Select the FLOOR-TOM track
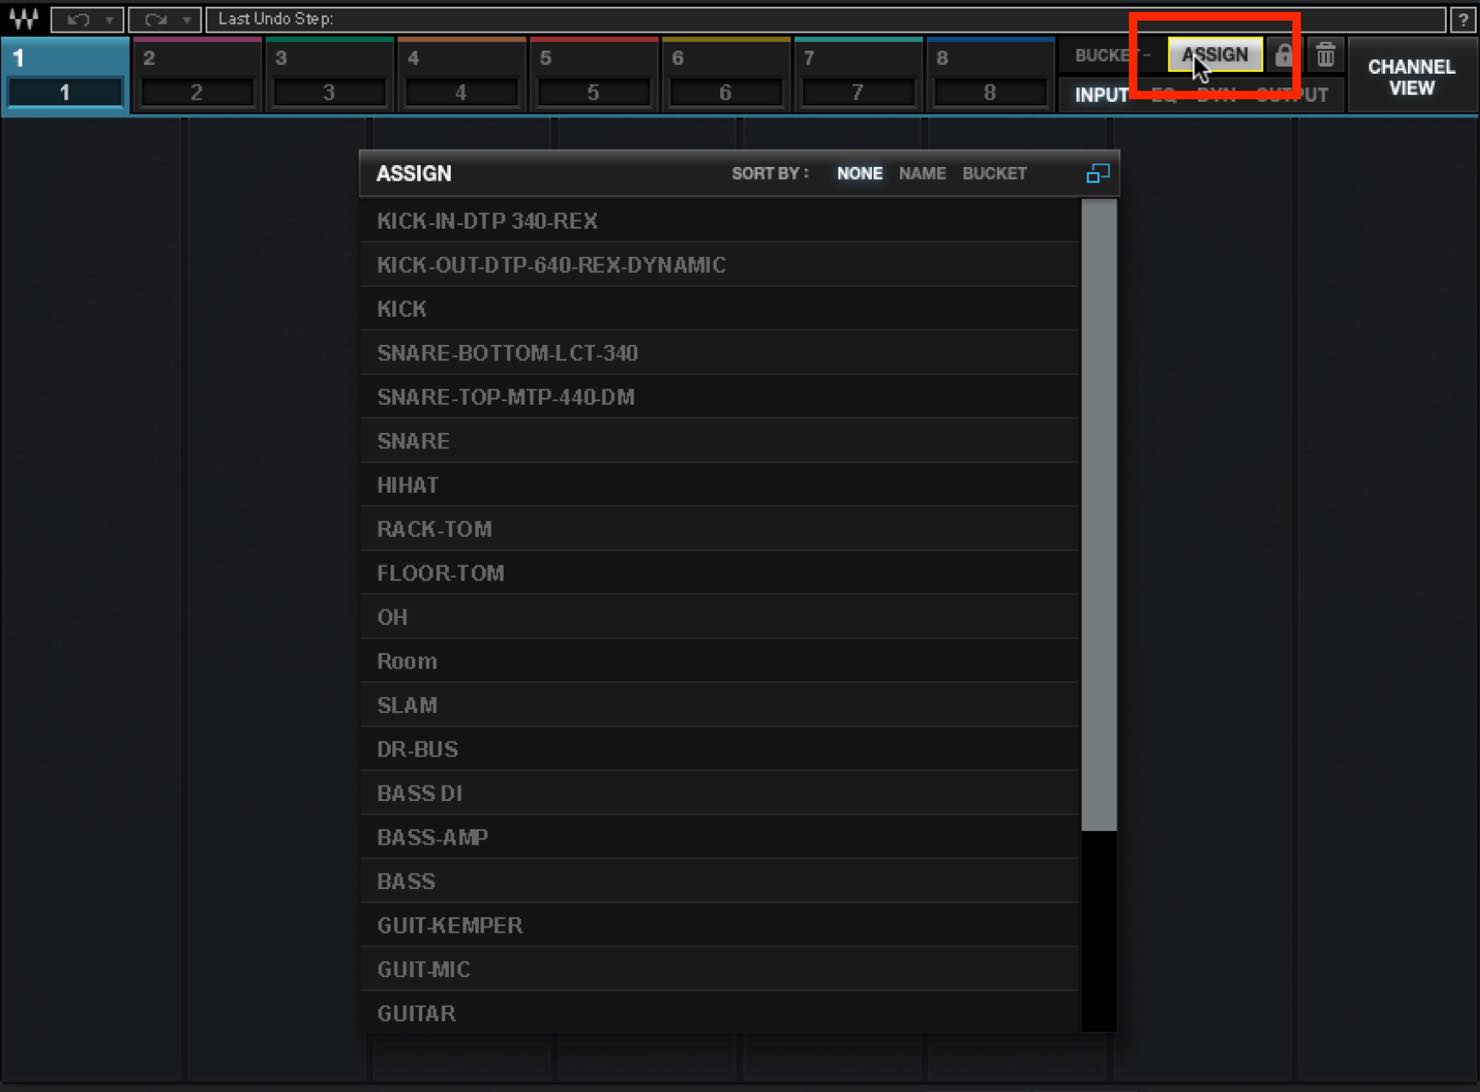 click(720, 573)
